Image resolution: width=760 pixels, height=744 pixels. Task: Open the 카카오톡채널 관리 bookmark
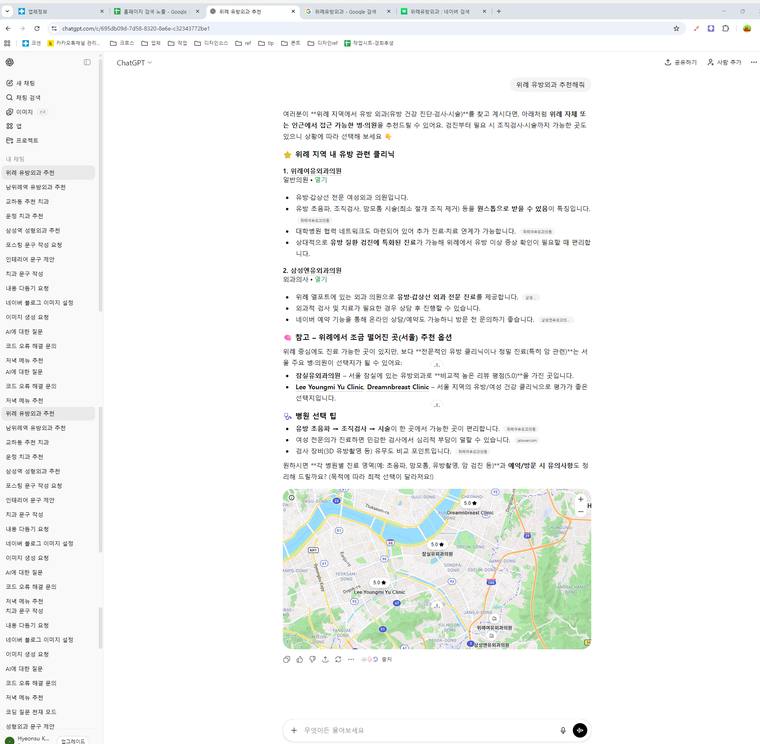74,43
